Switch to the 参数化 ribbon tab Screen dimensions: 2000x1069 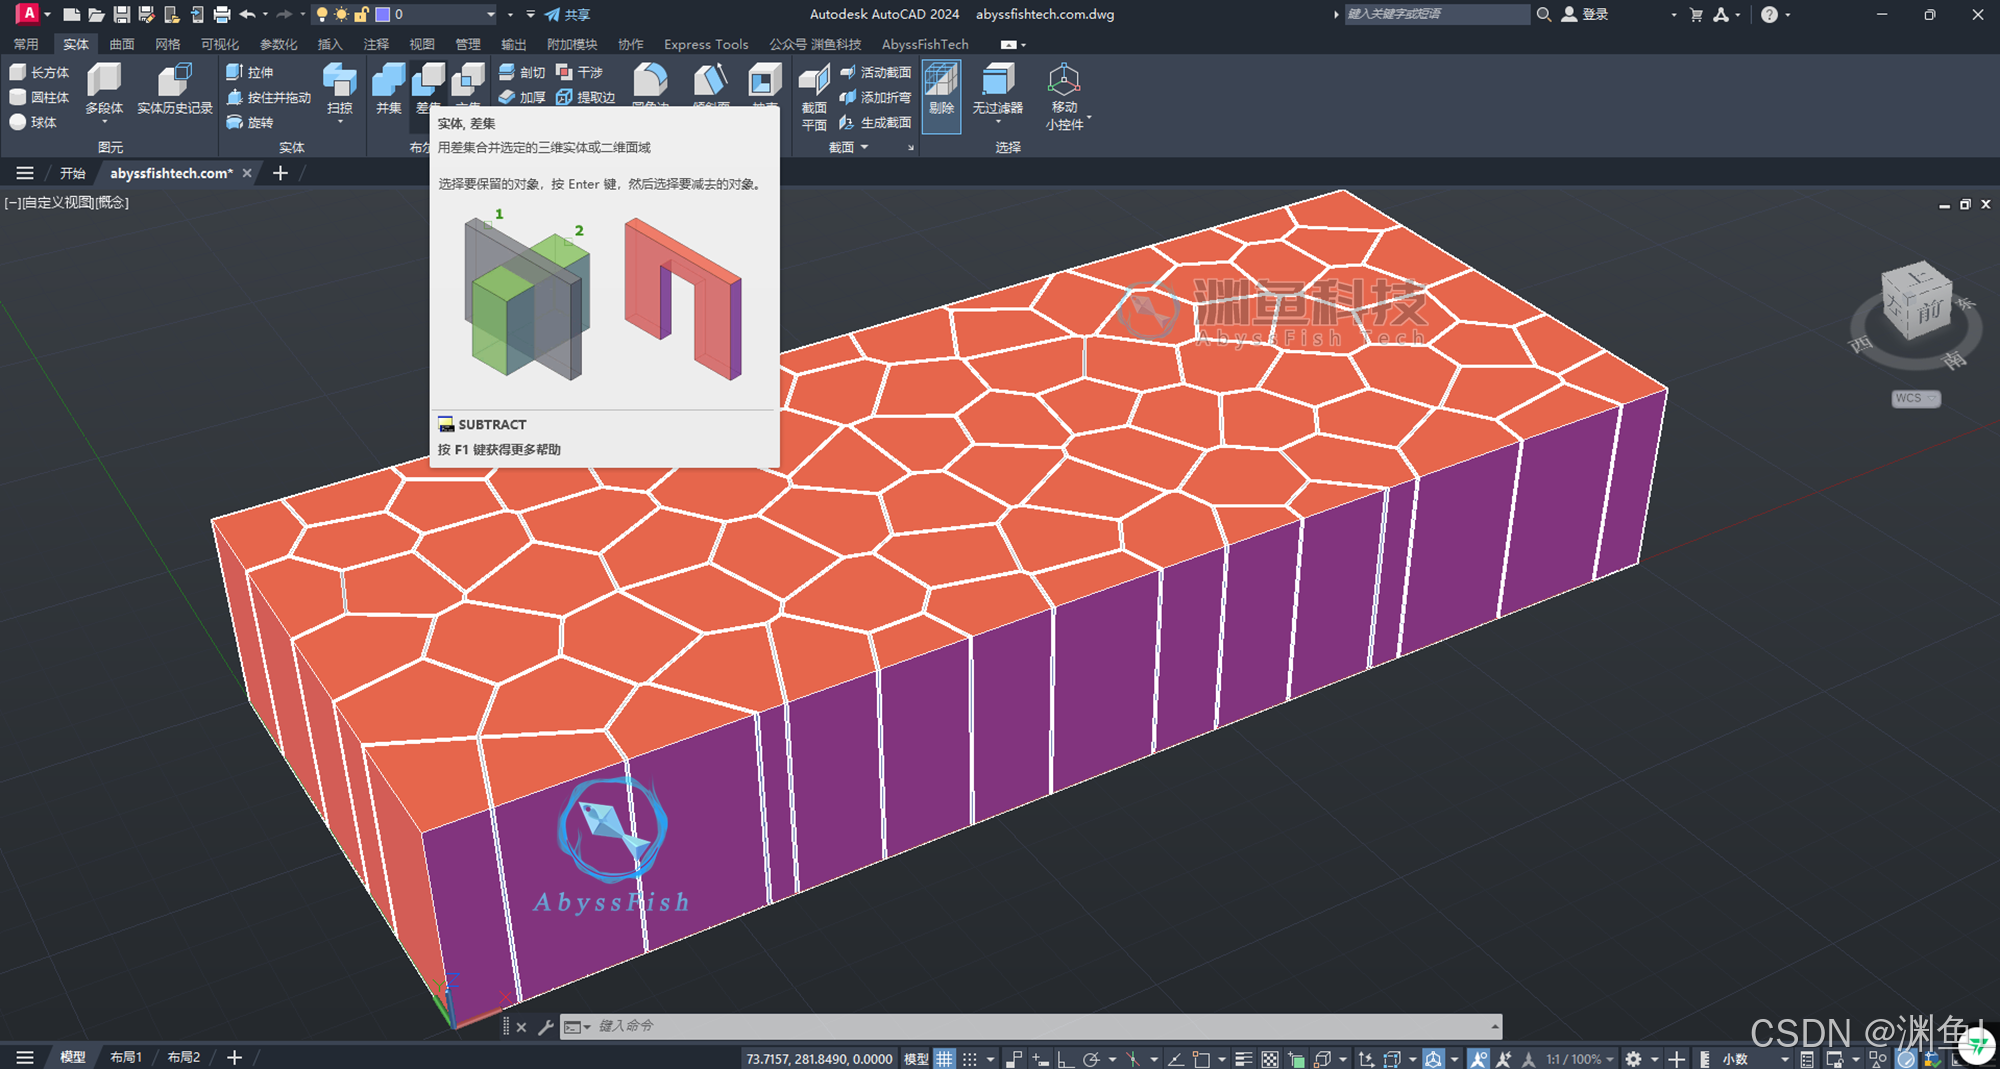(279, 44)
